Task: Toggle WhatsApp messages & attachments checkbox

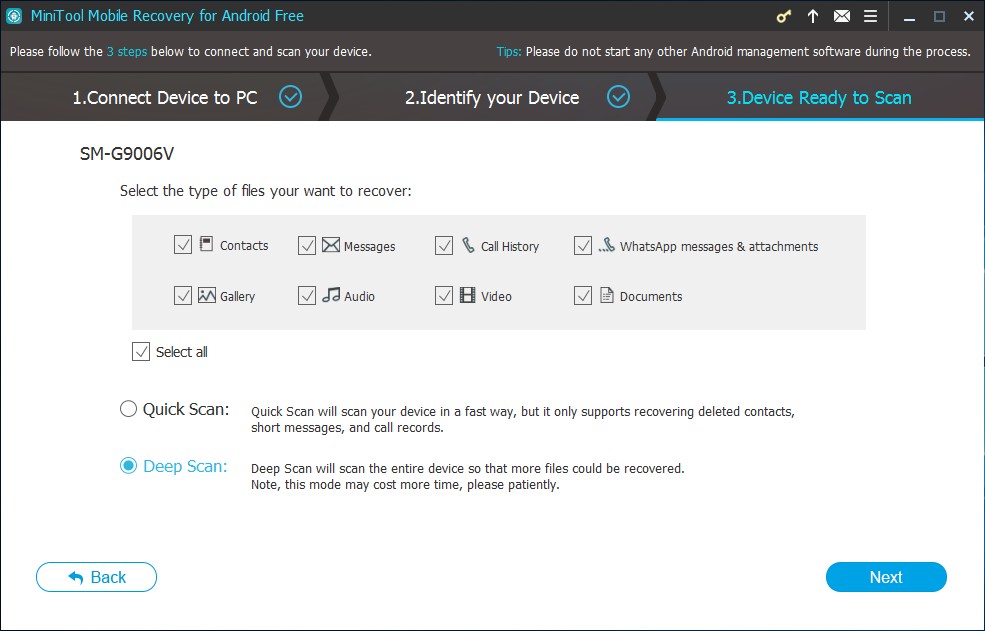Action: click(x=583, y=245)
